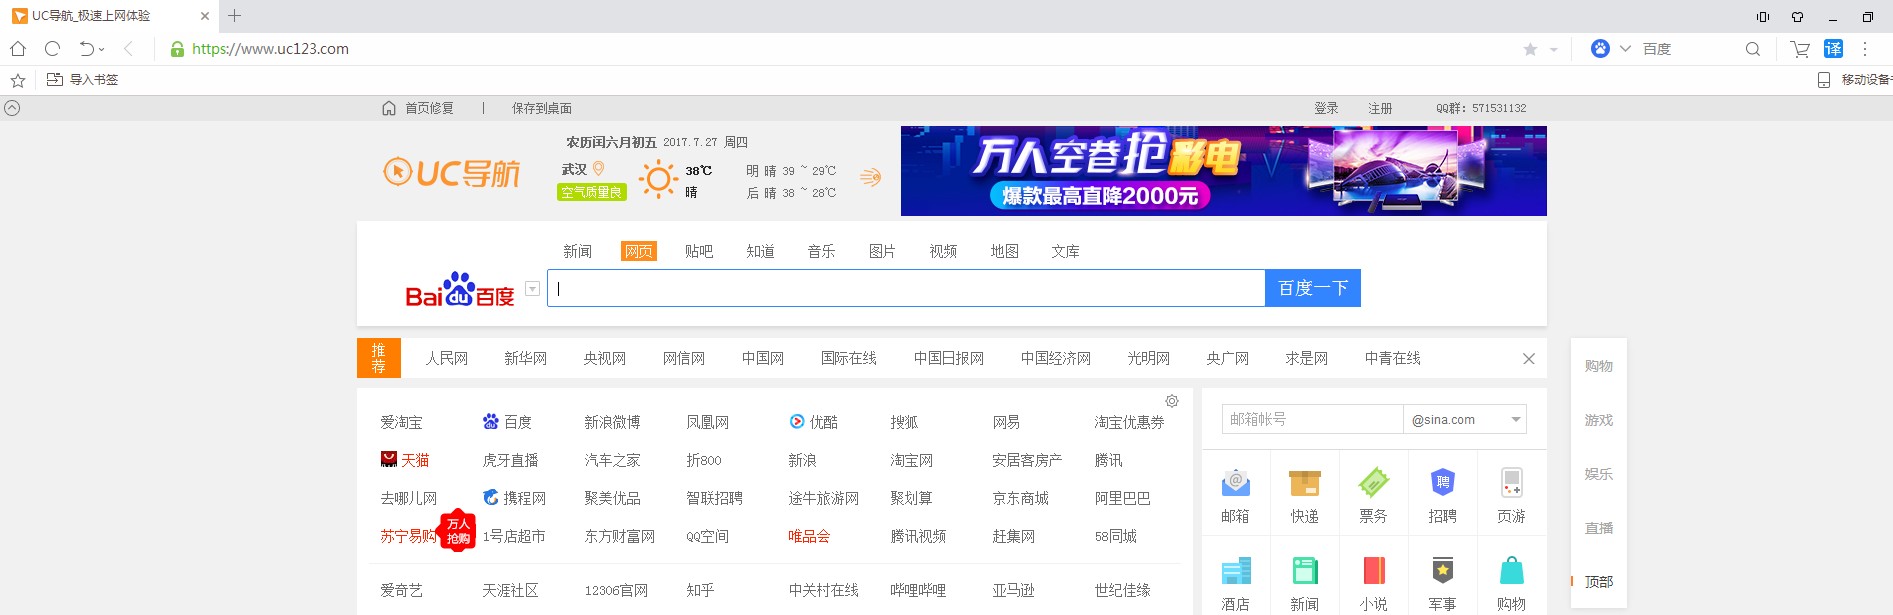Click the translate (译) icon

pos(1833,49)
